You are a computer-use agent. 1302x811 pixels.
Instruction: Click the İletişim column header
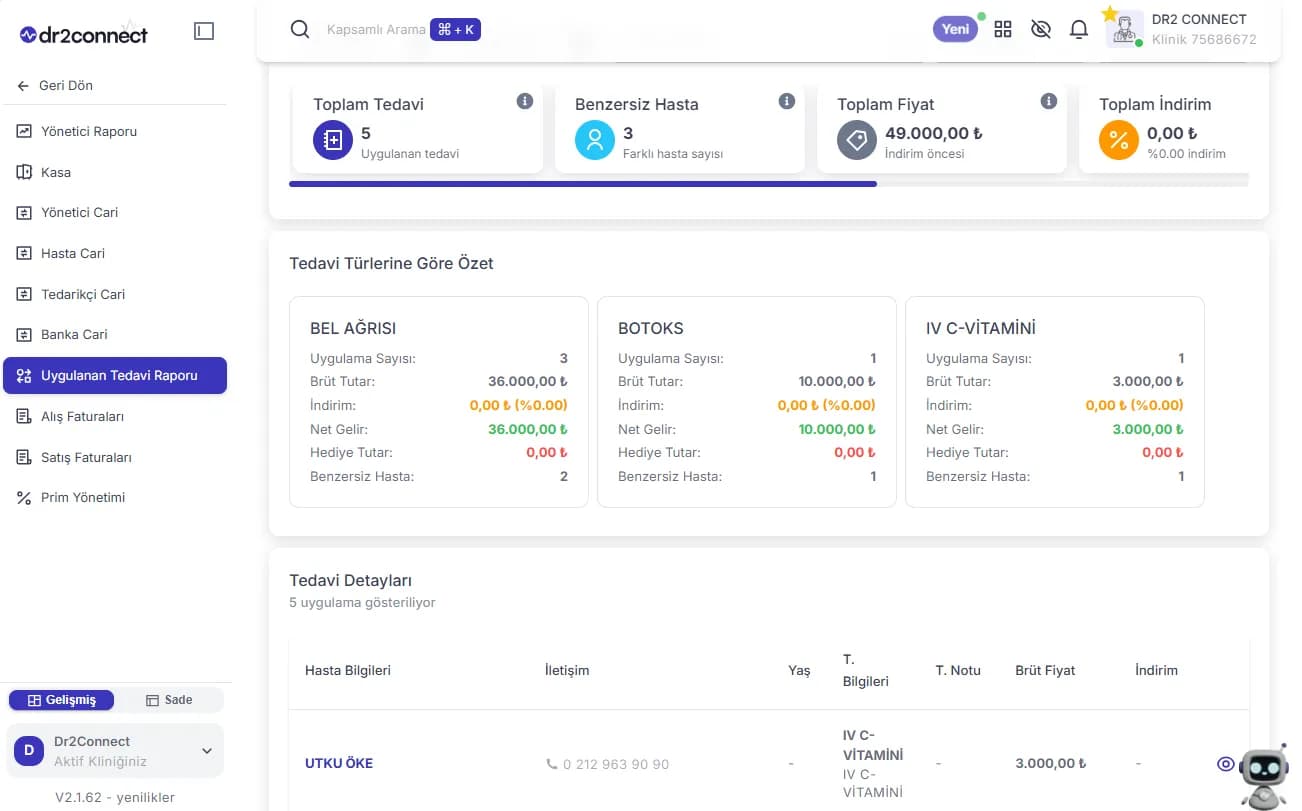point(567,670)
